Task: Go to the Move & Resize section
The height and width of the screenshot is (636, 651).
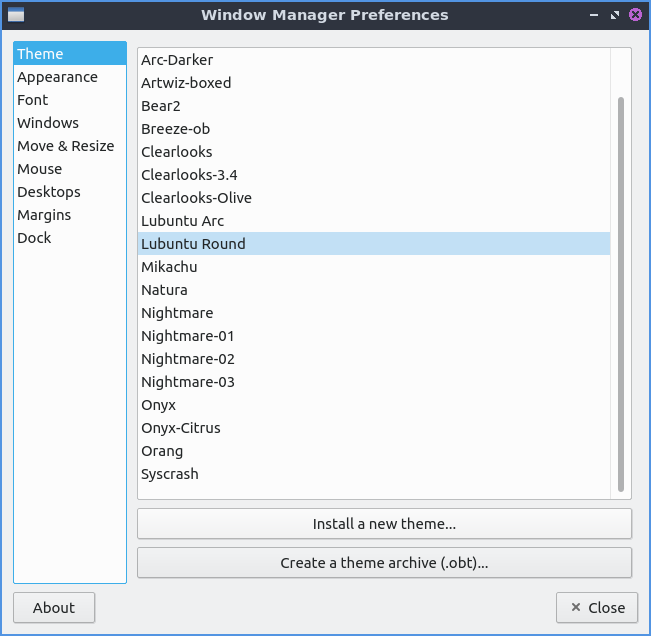Action: pyautogui.click(x=65, y=146)
